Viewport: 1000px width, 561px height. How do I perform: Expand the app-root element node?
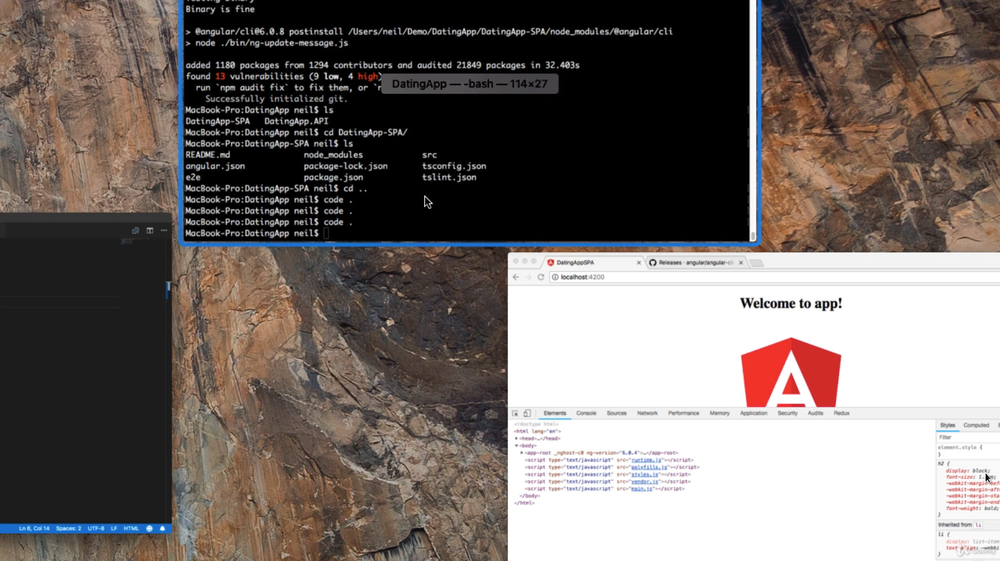click(522, 453)
